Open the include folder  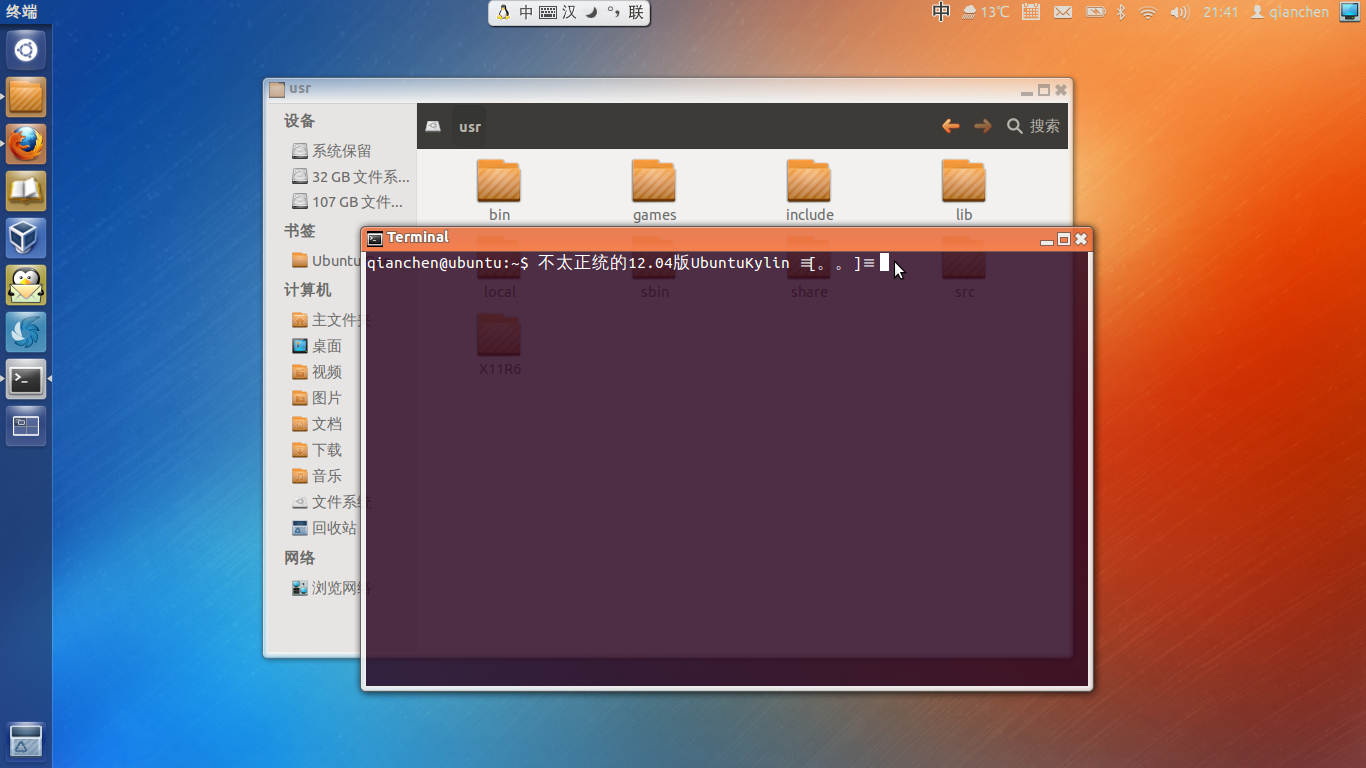click(809, 191)
